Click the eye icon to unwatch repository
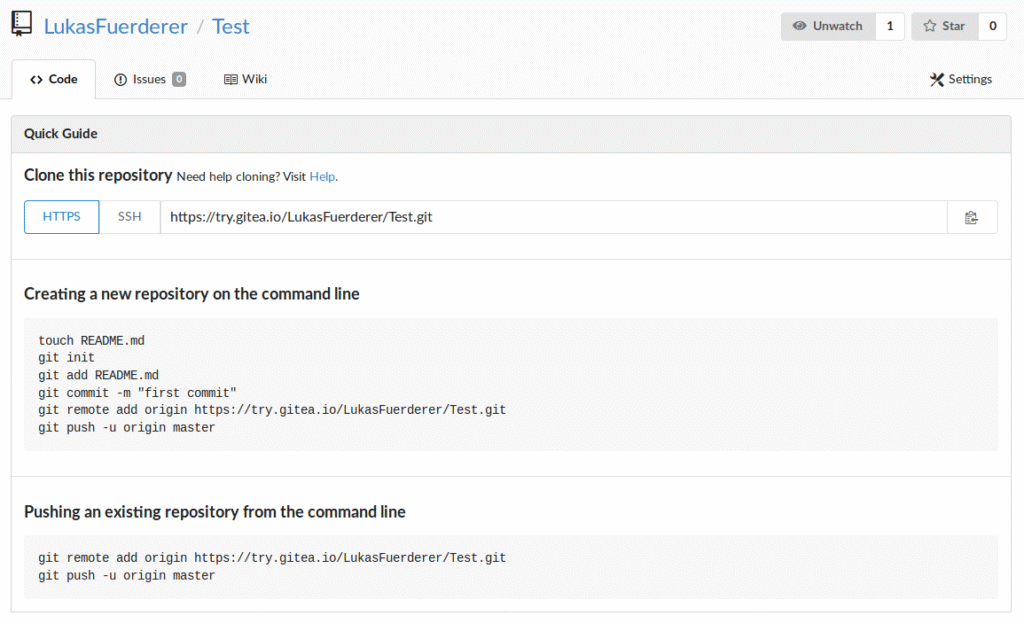 point(799,26)
